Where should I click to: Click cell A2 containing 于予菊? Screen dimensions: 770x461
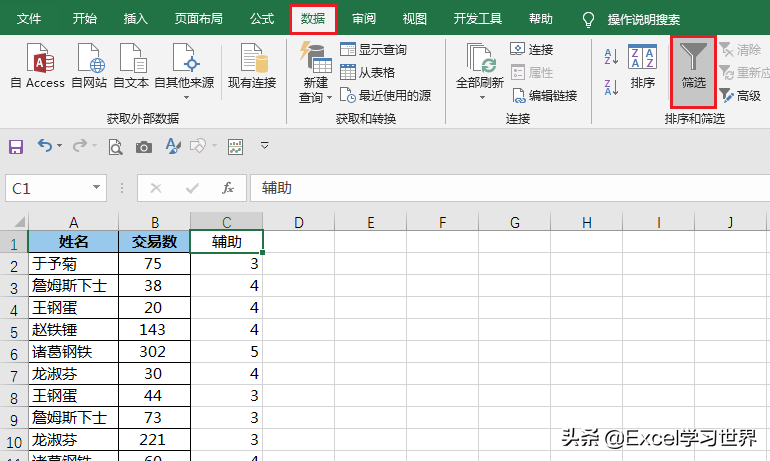point(73,264)
